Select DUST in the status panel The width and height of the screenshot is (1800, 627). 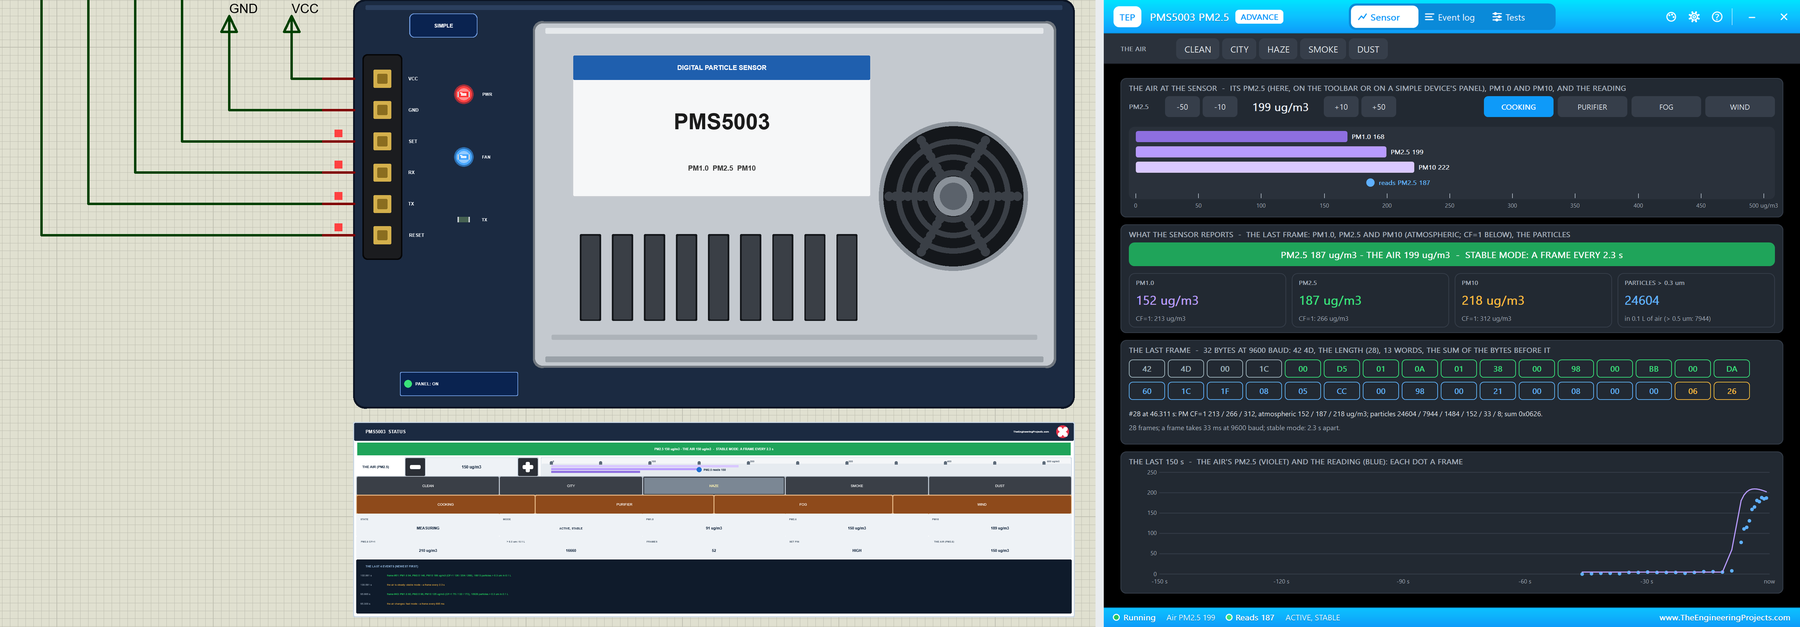pyautogui.click(x=1000, y=486)
